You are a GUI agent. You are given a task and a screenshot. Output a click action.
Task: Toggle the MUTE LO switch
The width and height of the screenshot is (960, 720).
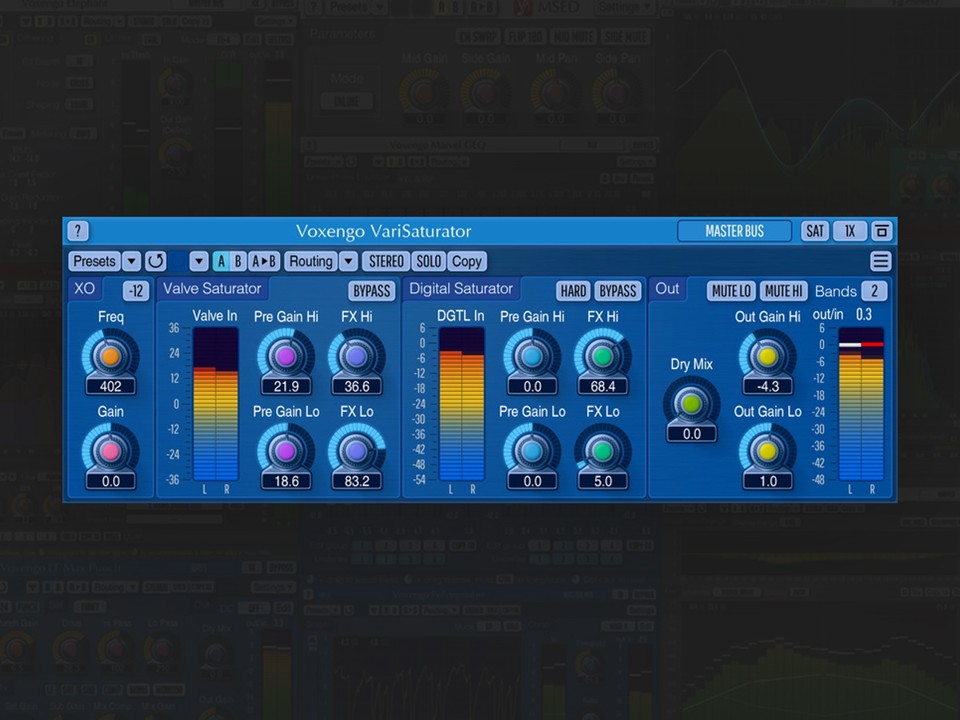[x=731, y=291]
